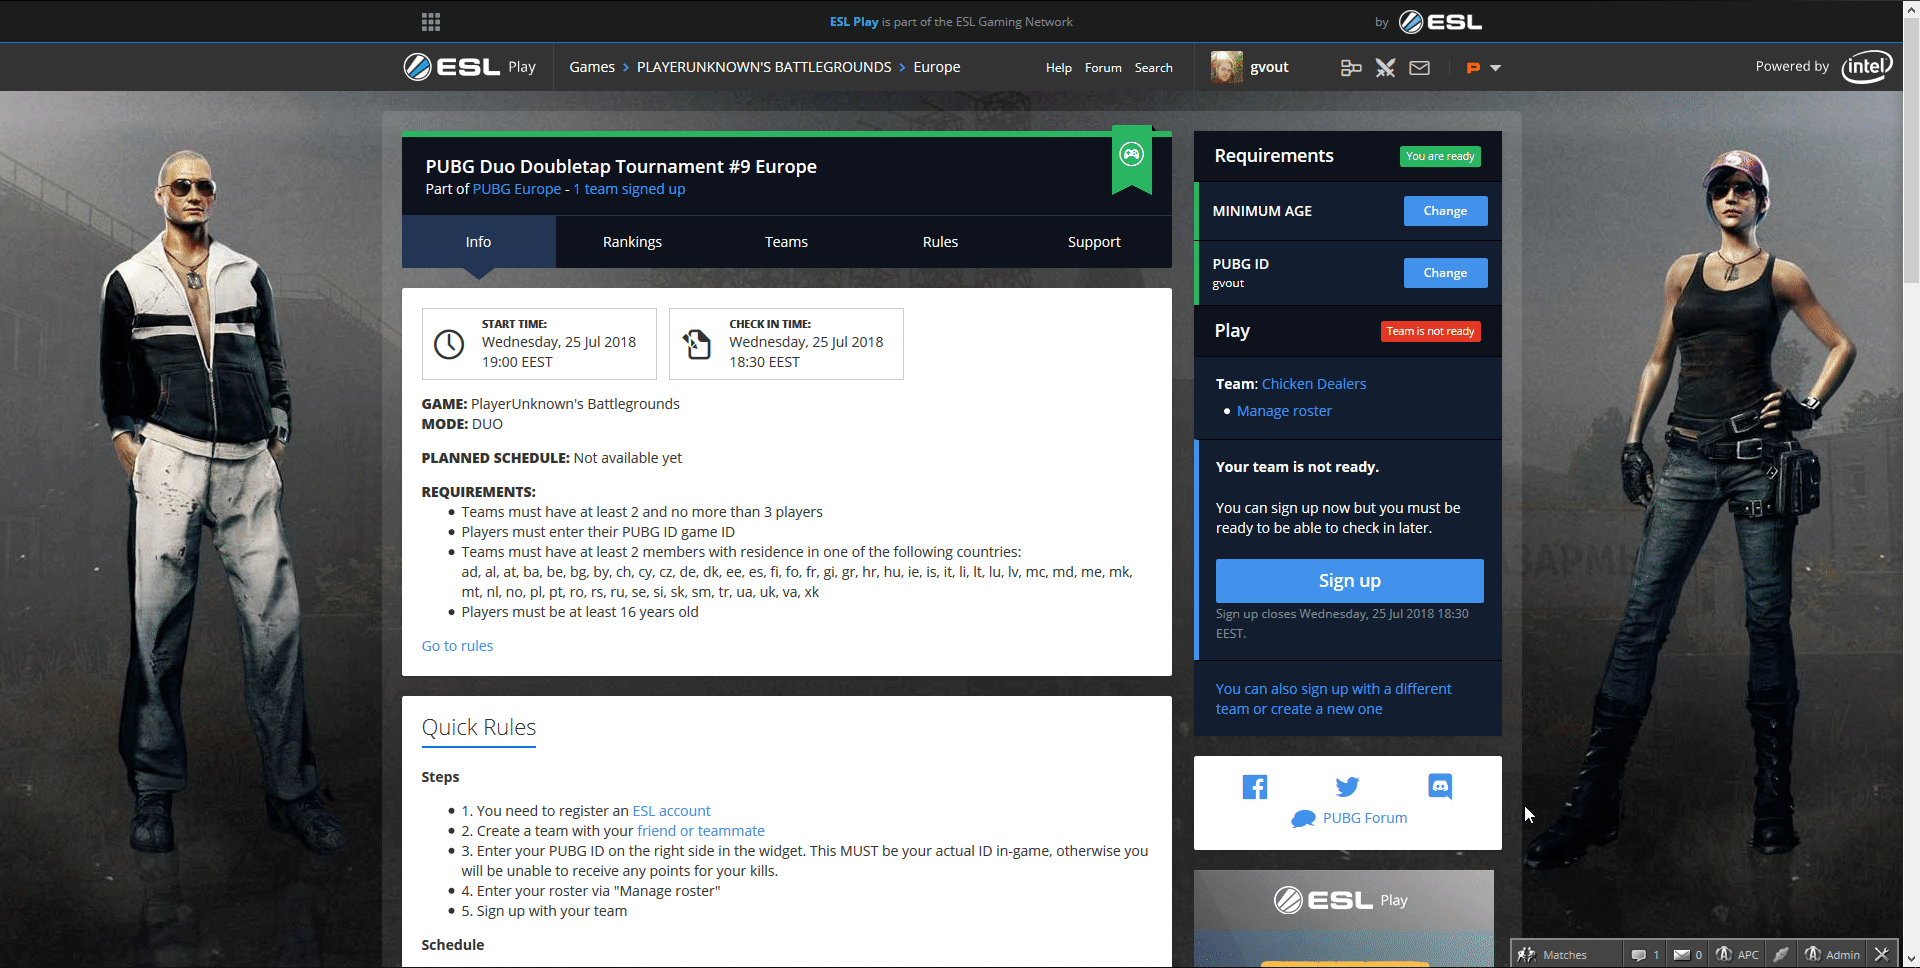Open the header envelope messages icon
Screen dimensions: 1920x968
click(x=1420, y=68)
